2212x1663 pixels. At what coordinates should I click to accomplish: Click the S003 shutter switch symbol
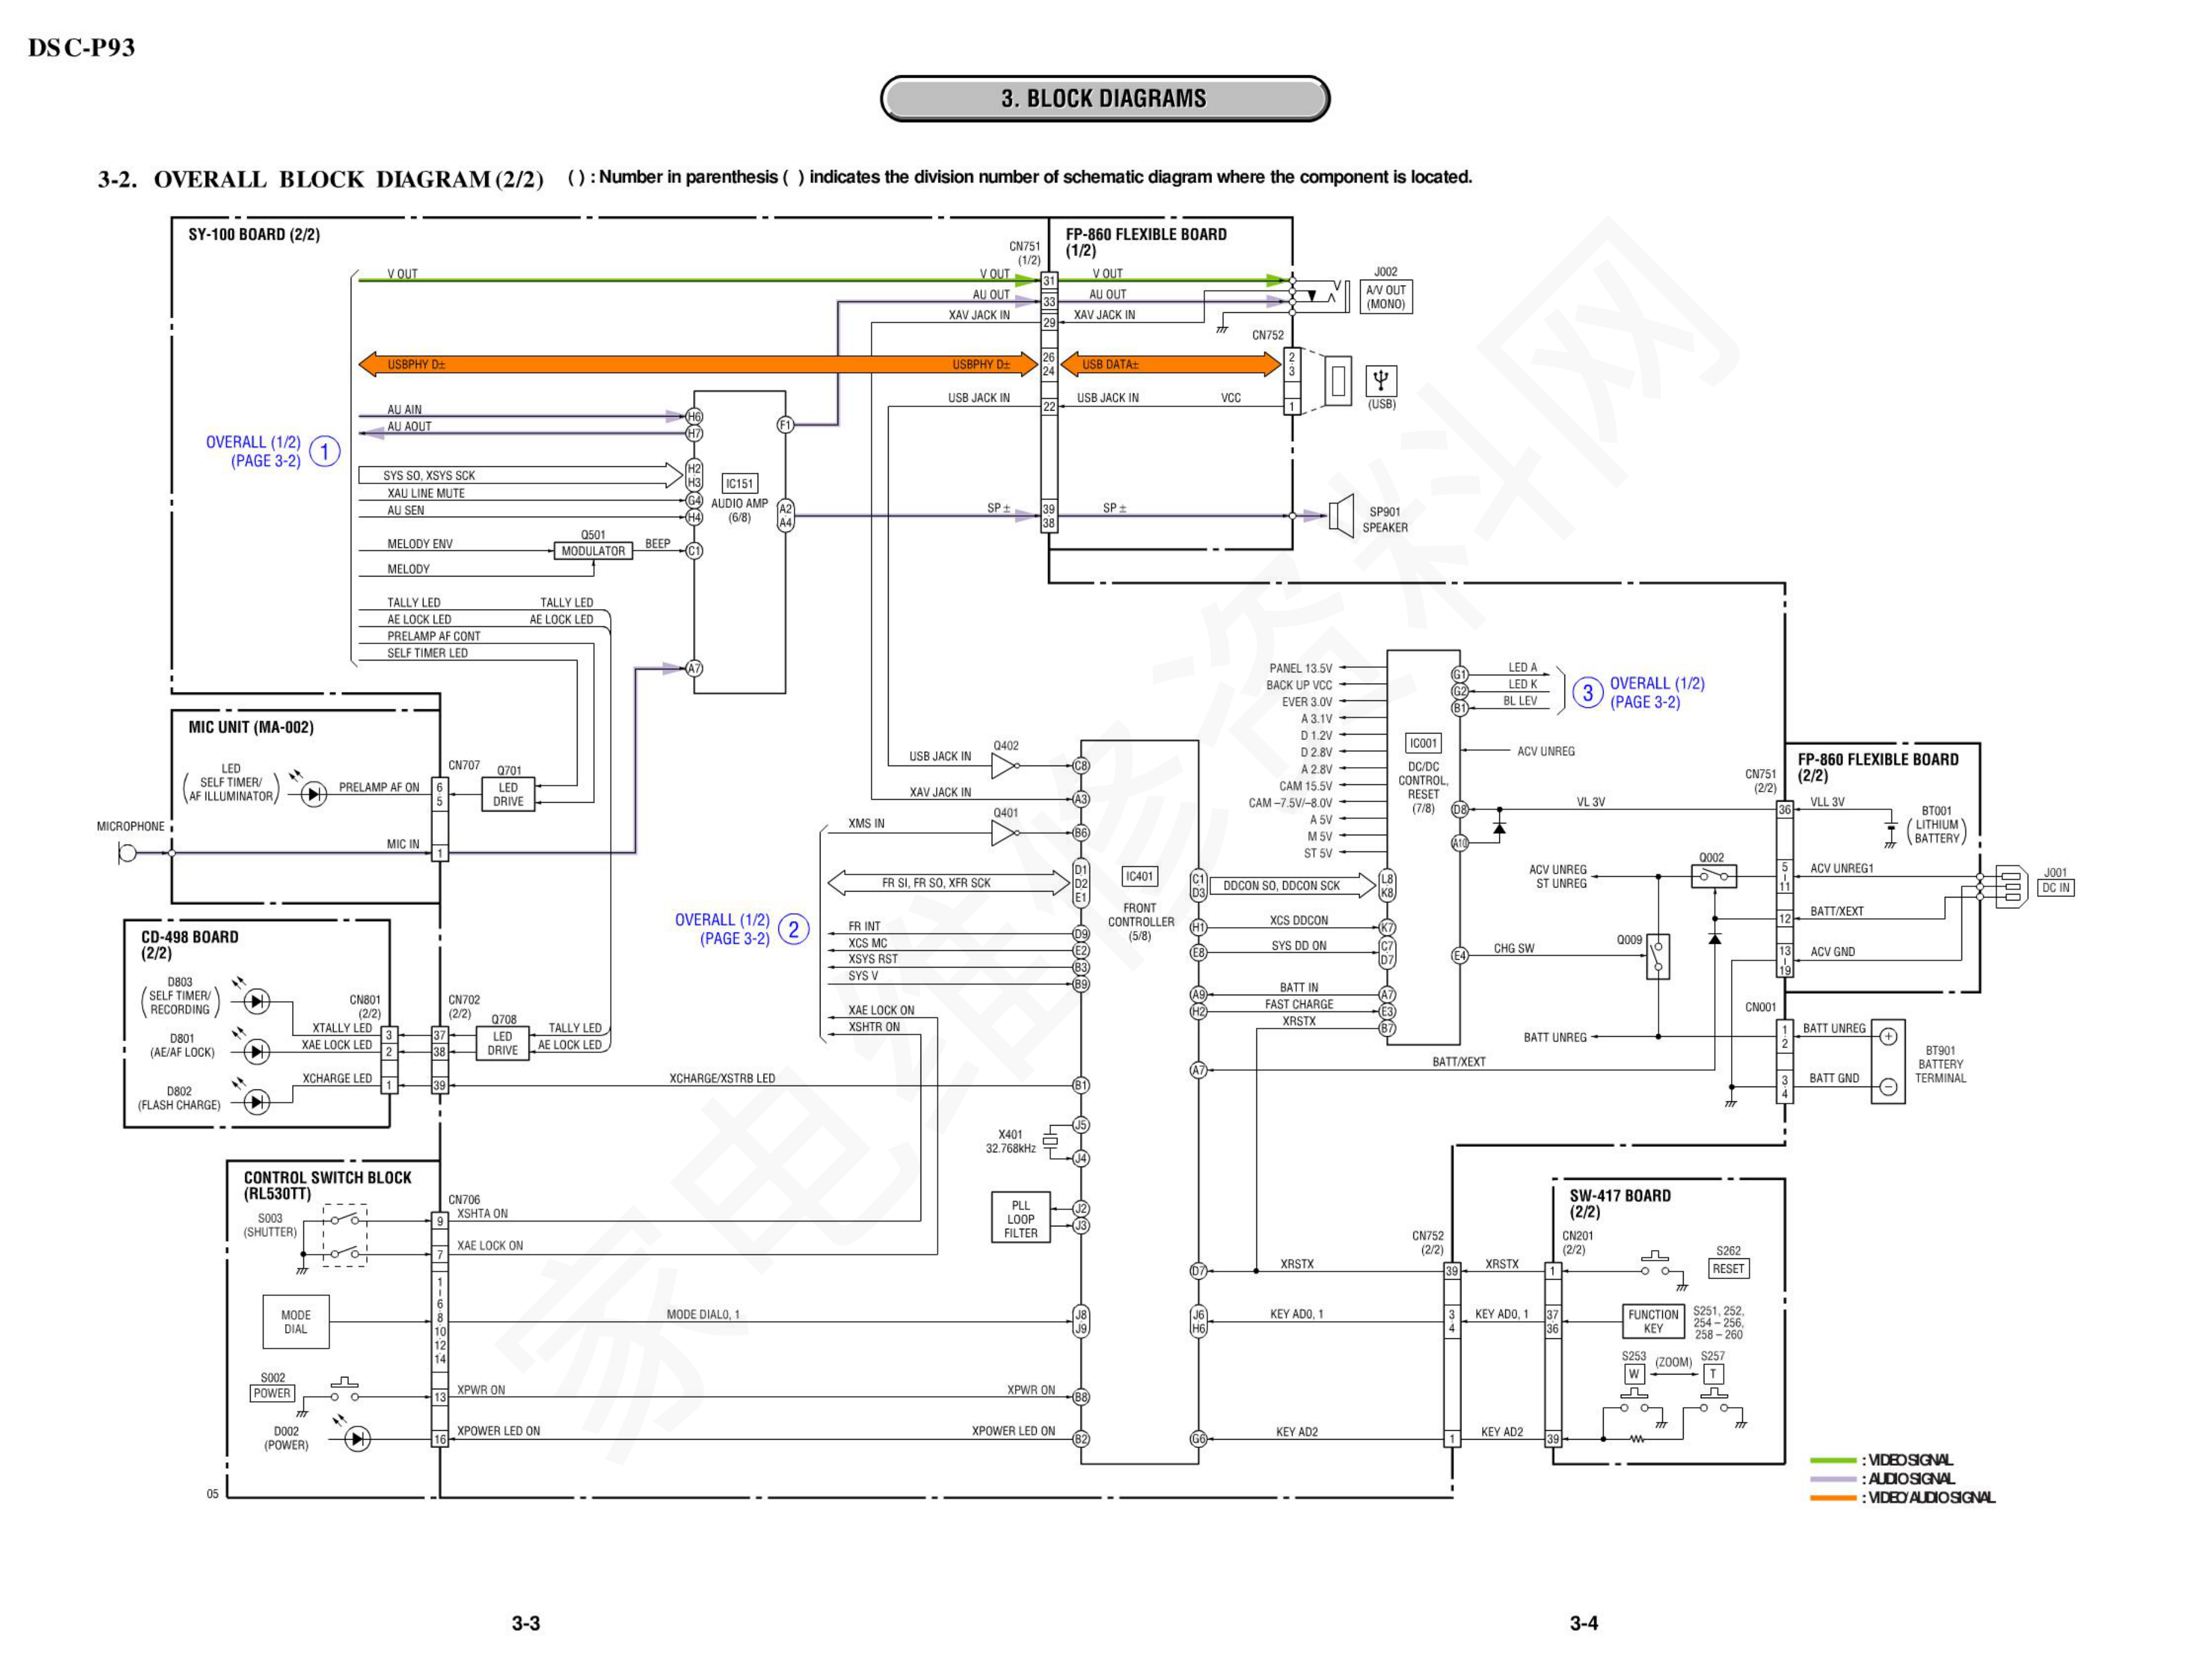(345, 1236)
